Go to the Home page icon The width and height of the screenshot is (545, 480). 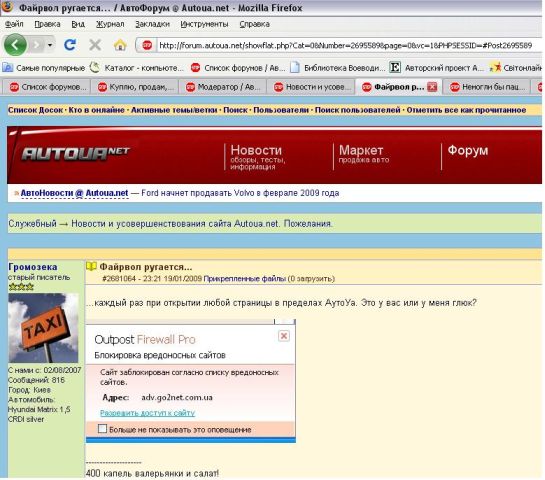120,45
